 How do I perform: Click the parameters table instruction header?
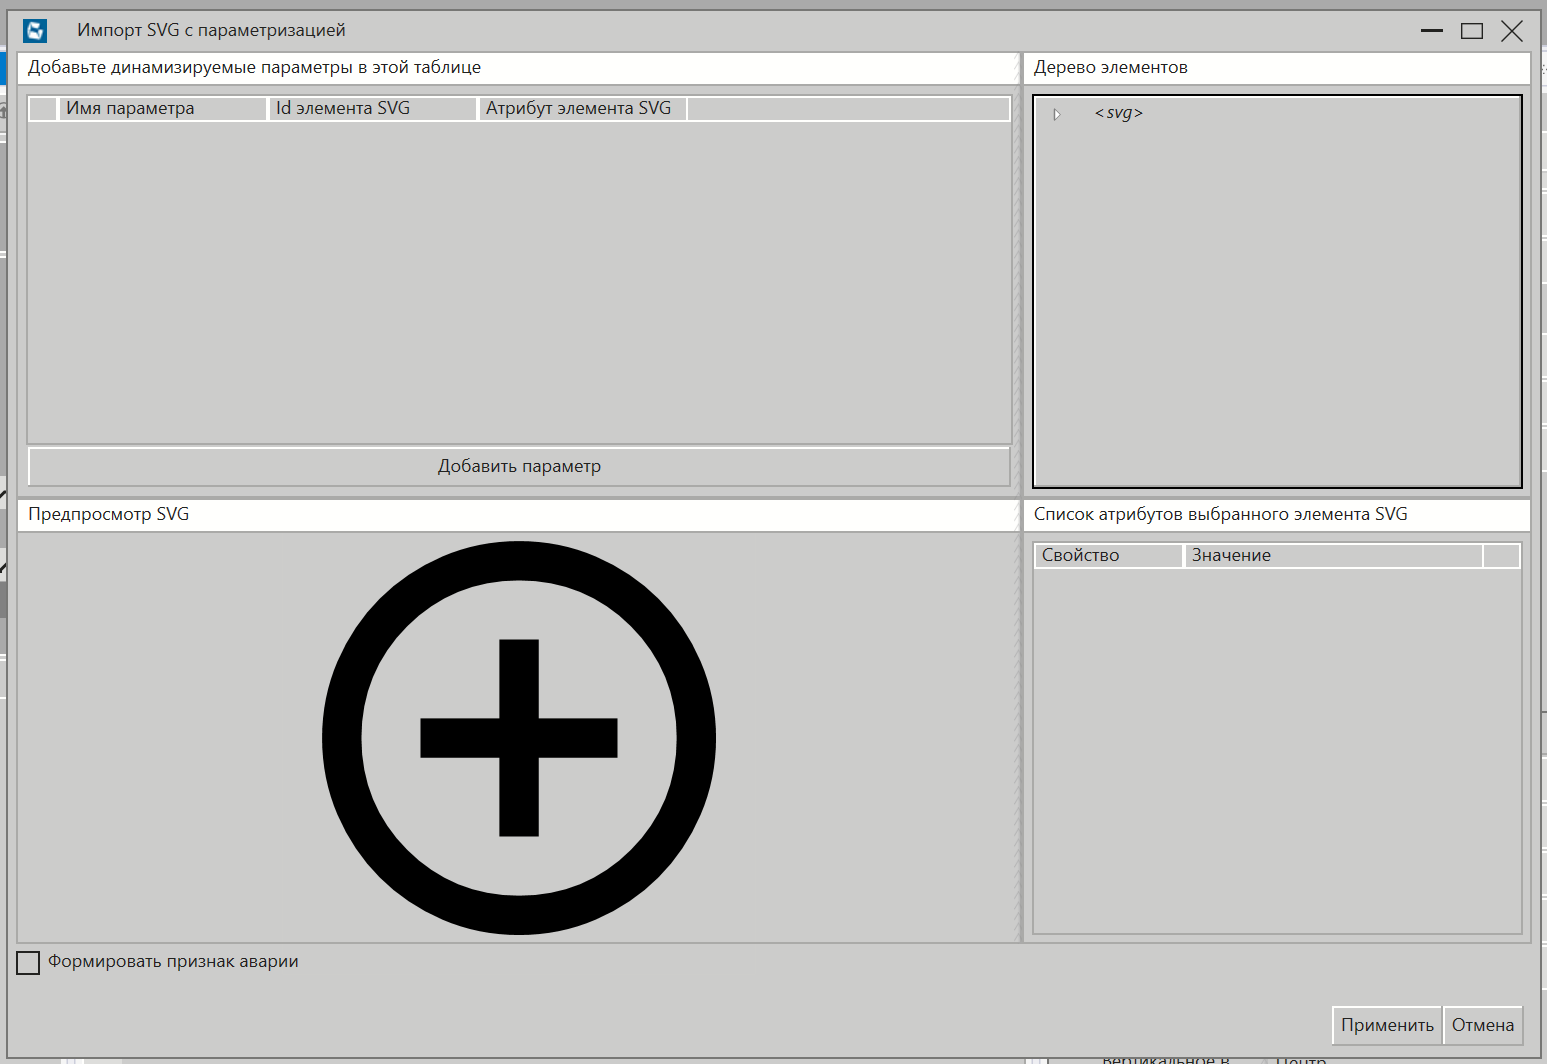[x=255, y=67]
